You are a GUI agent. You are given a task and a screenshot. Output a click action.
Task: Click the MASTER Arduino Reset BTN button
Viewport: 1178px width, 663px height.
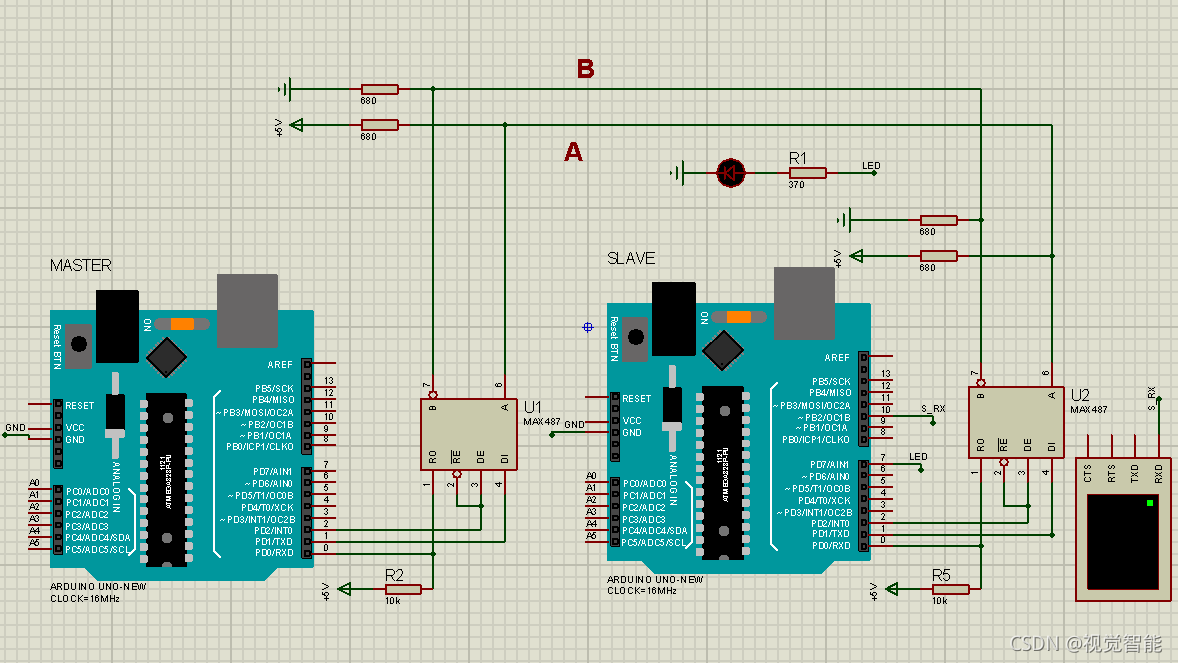tap(79, 344)
